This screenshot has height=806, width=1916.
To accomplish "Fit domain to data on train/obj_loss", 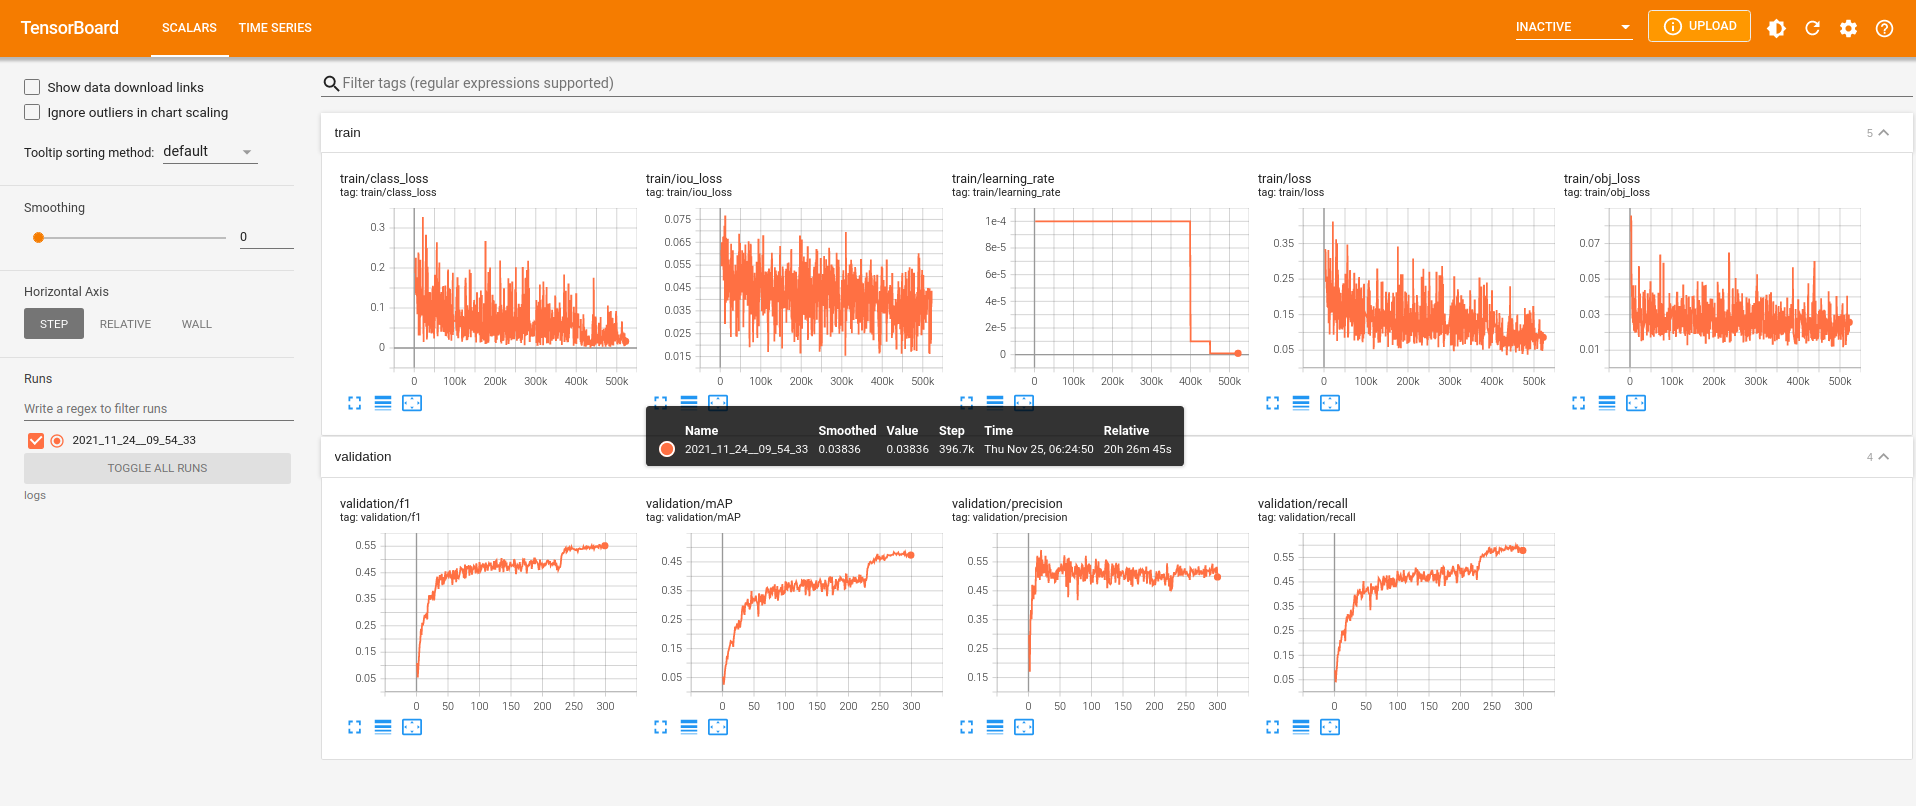I will (1636, 403).
